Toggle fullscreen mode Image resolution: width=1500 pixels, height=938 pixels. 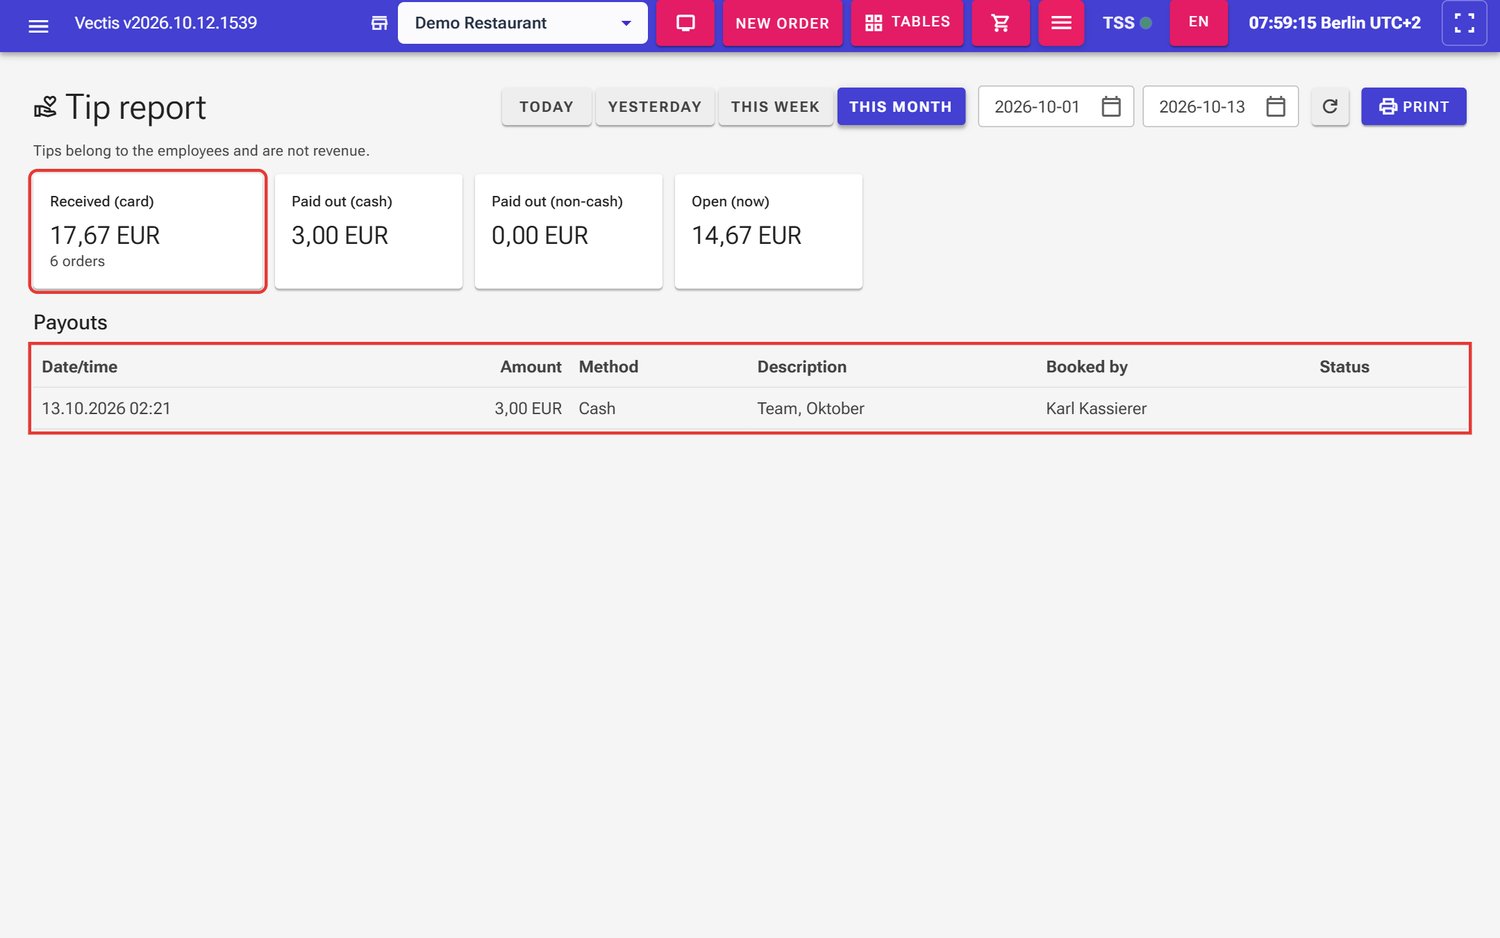[1464, 23]
